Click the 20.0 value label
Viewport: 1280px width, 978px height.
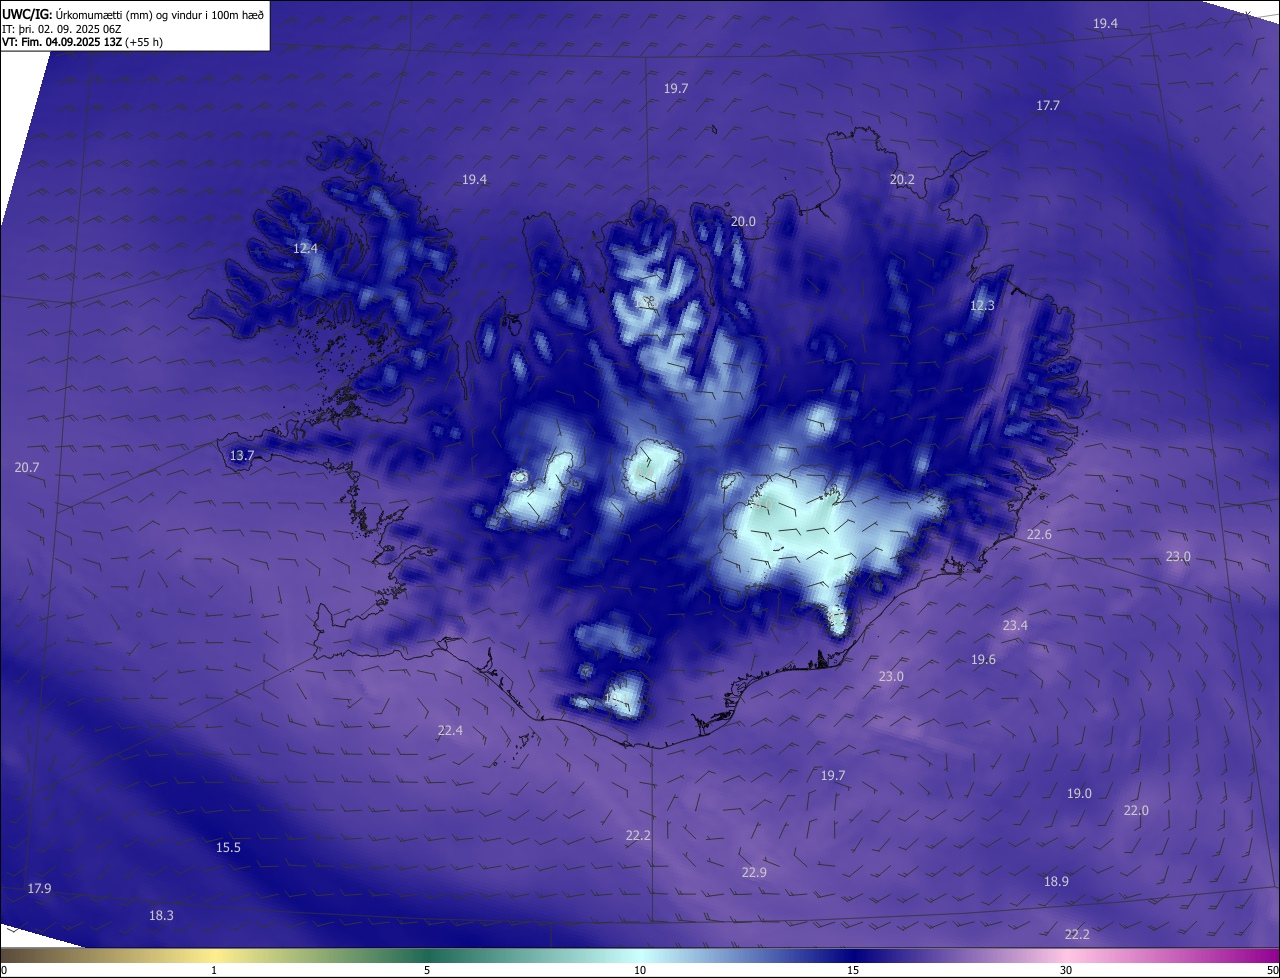(x=743, y=221)
